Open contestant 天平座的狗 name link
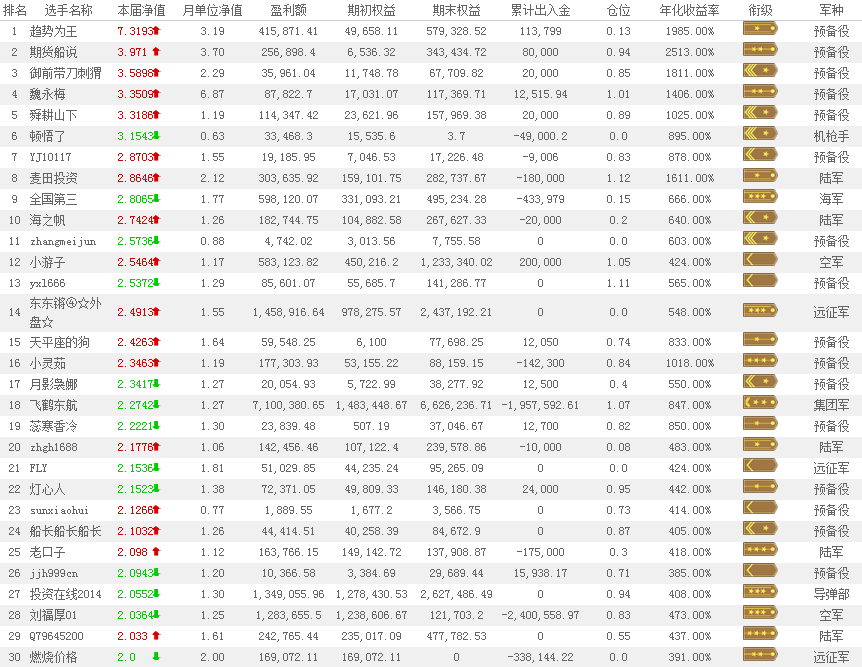The image size is (862, 667). point(59,342)
